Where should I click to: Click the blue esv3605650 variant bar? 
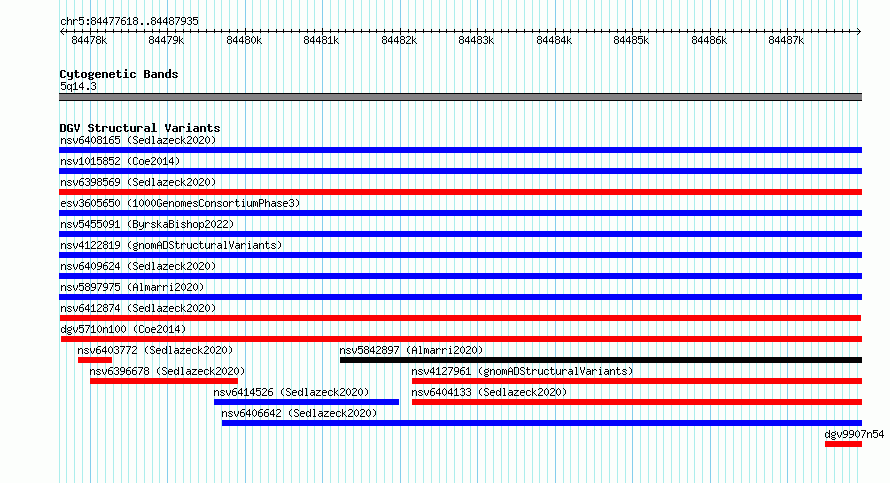tap(460, 213)
